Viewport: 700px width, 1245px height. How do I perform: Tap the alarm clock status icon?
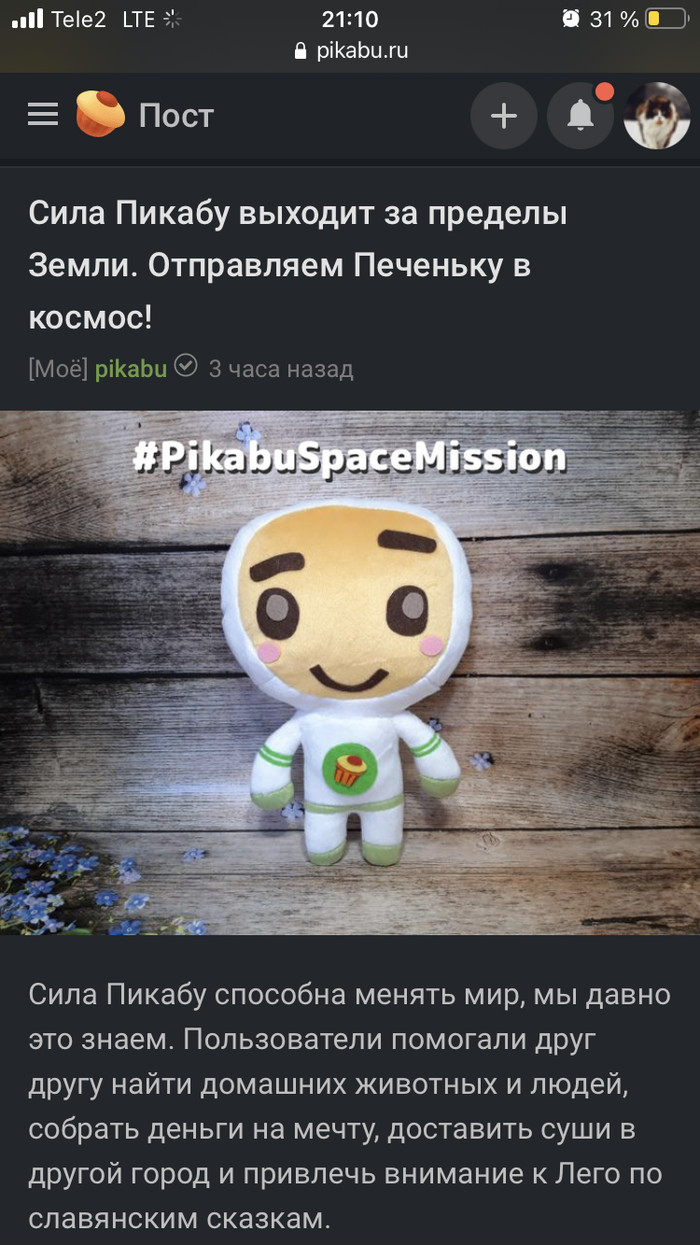(571, 18)
